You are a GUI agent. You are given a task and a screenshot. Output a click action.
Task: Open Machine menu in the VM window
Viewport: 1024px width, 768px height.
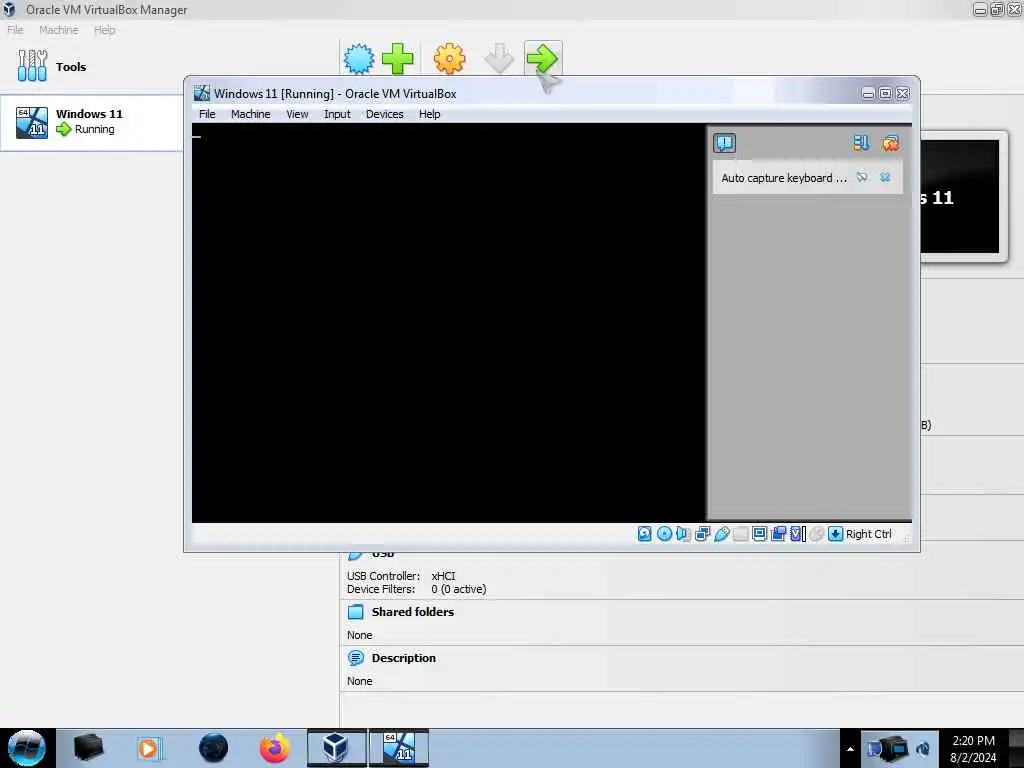250,114
